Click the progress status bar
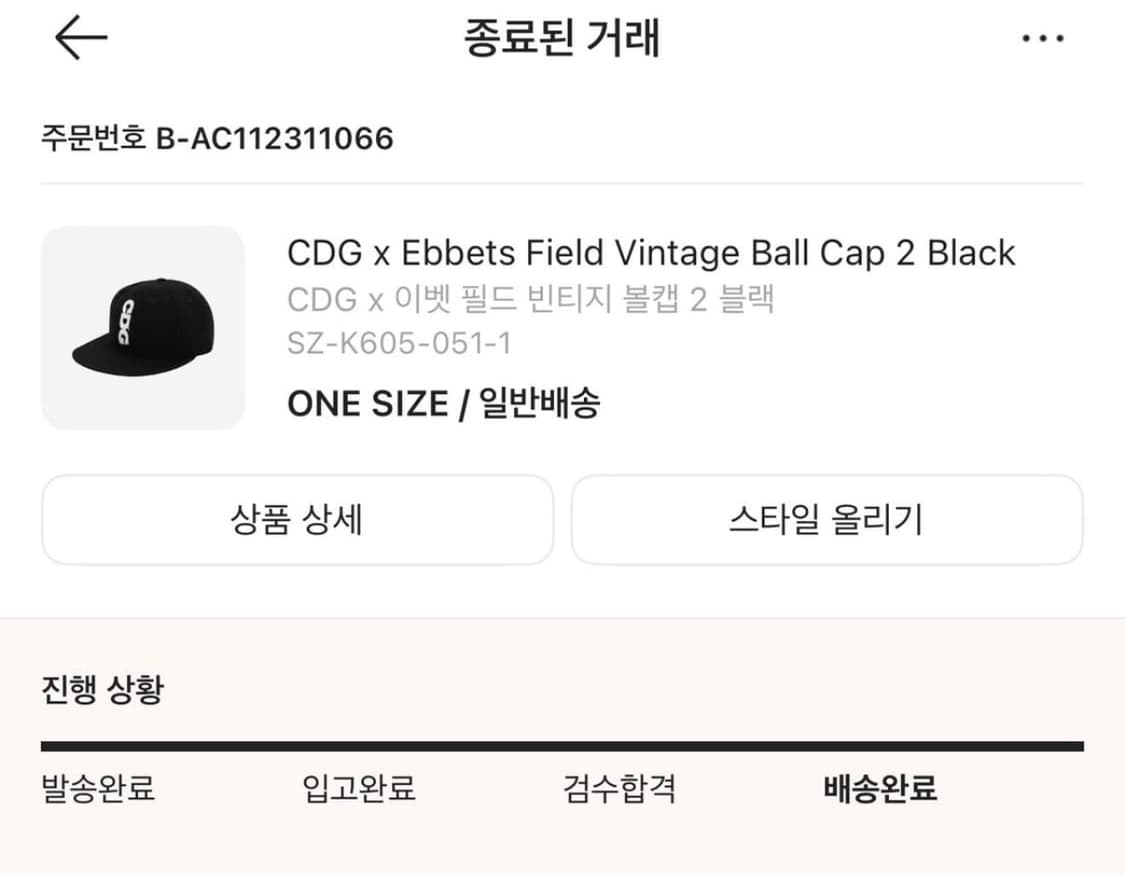Screen dimensions: 1125x875 click(562, 743)
